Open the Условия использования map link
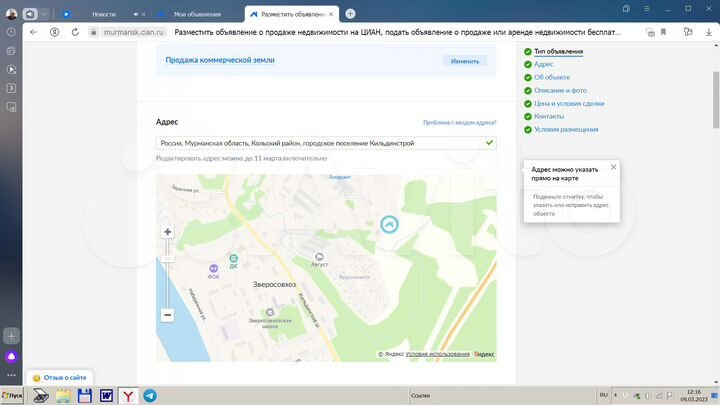 coord(438,354)
